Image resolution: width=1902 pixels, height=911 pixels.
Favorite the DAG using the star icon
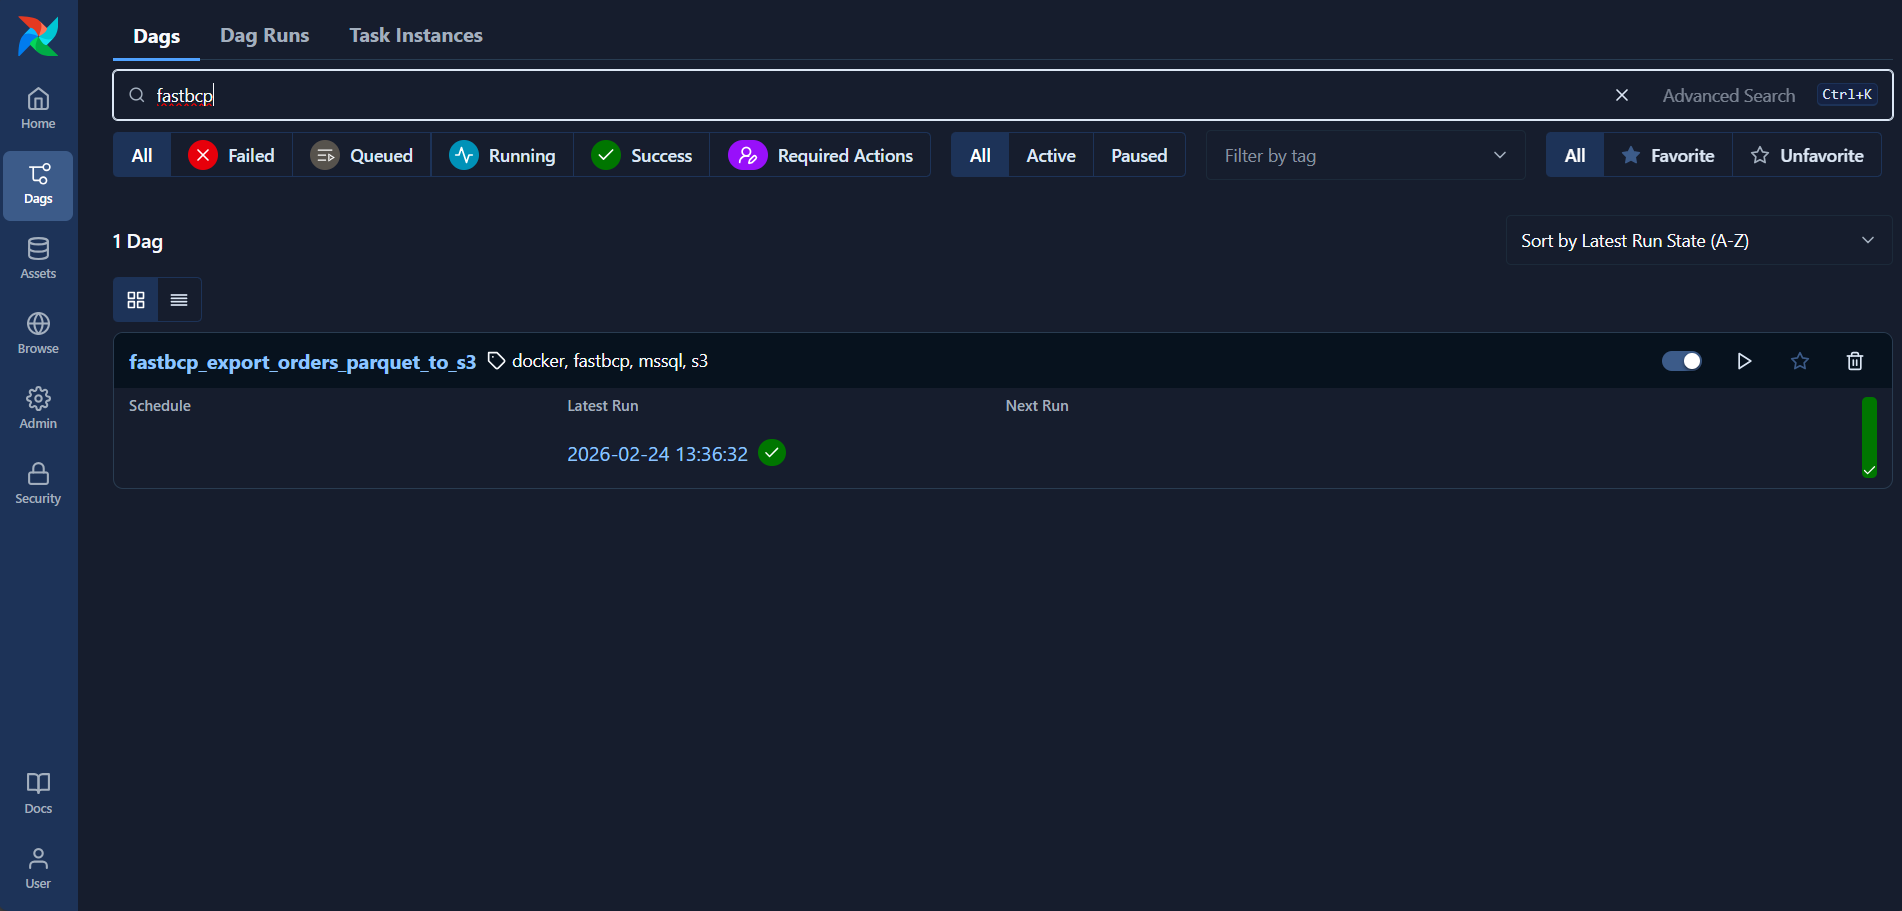click(1800, 361)
